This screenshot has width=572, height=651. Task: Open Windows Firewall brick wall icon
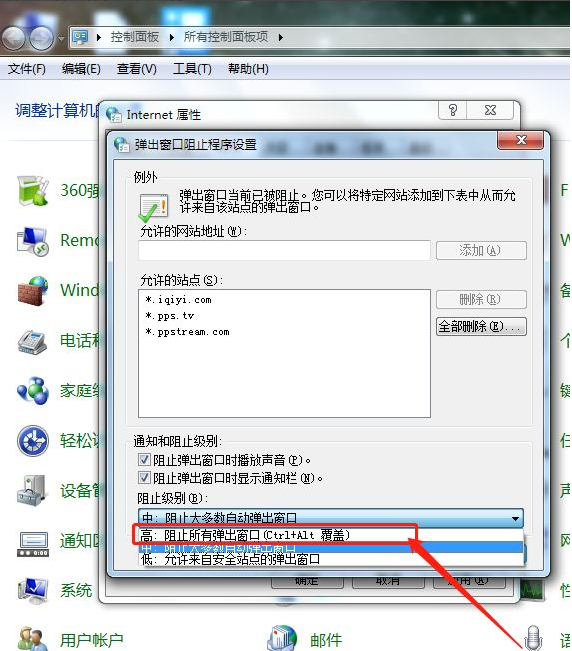tap(33, 290)
